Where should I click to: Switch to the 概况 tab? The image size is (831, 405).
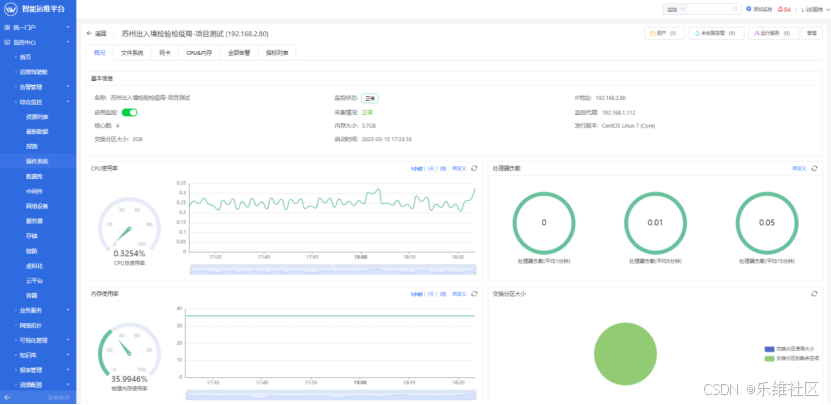[100, 52]
